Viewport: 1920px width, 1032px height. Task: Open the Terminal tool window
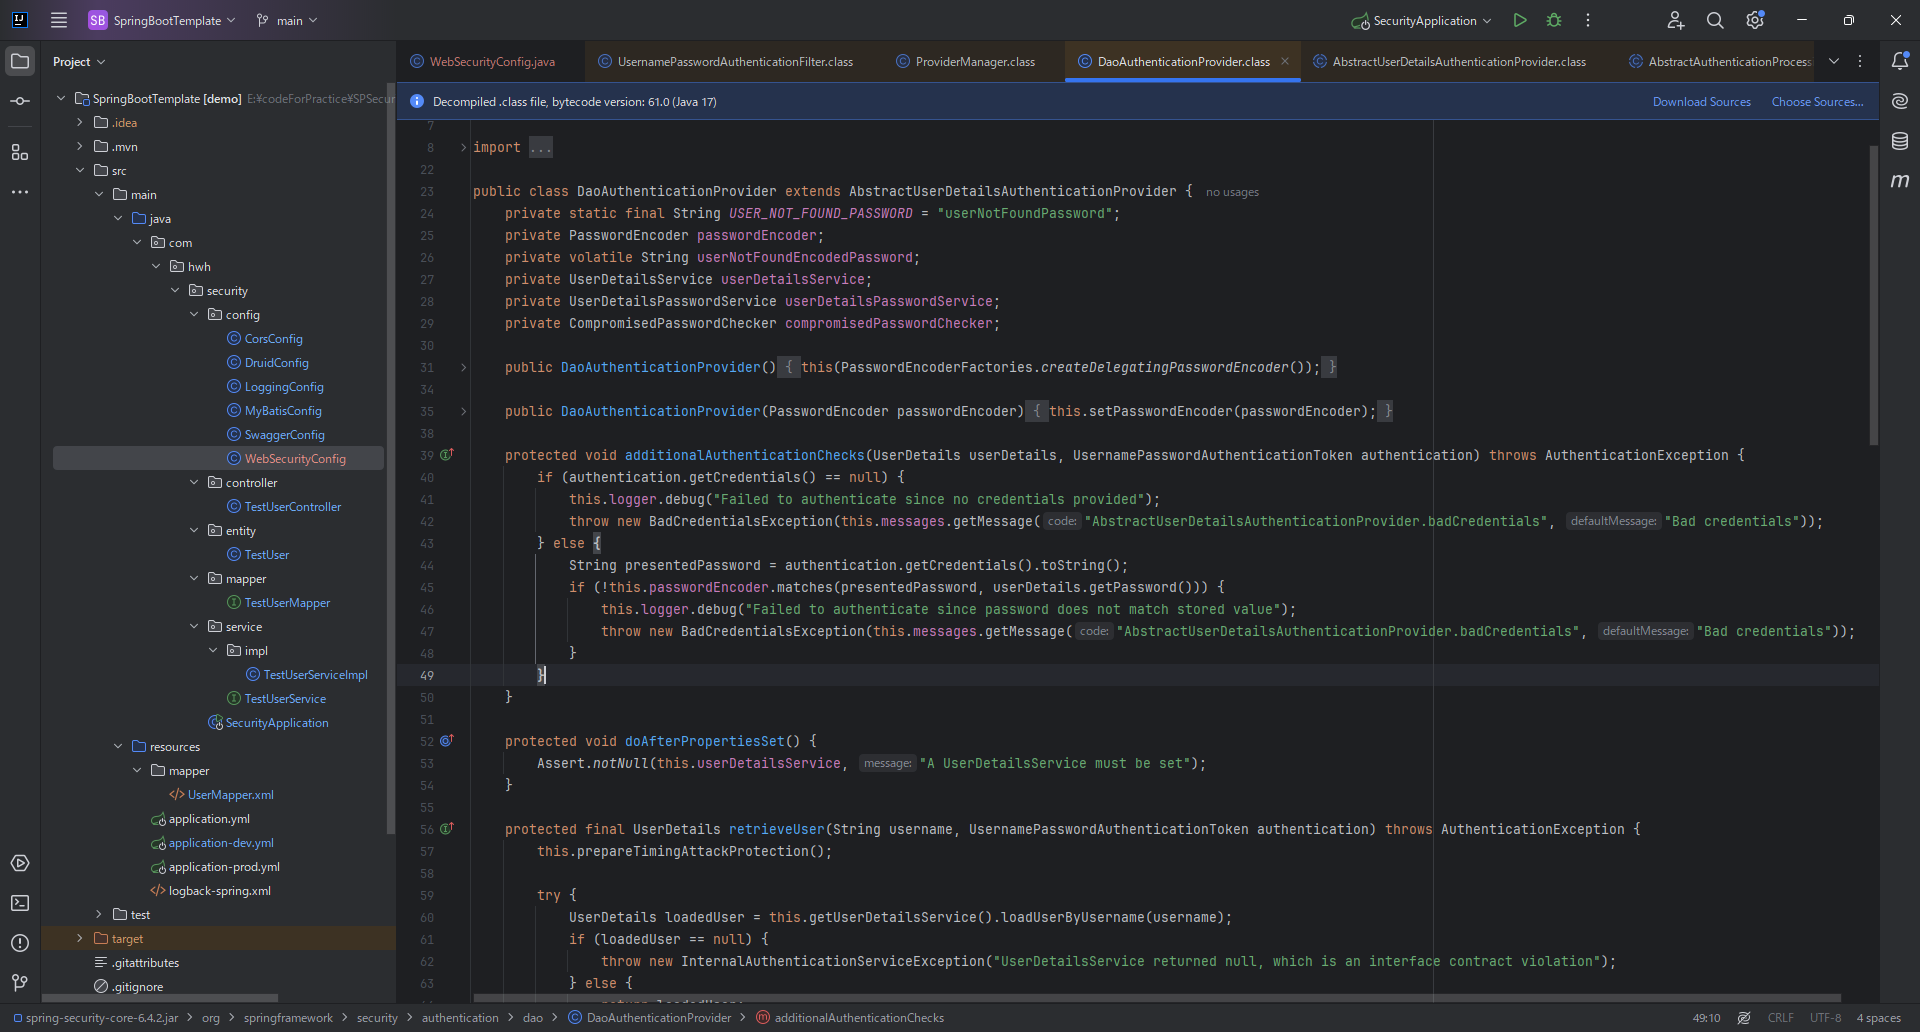click(x=20, y=903)
